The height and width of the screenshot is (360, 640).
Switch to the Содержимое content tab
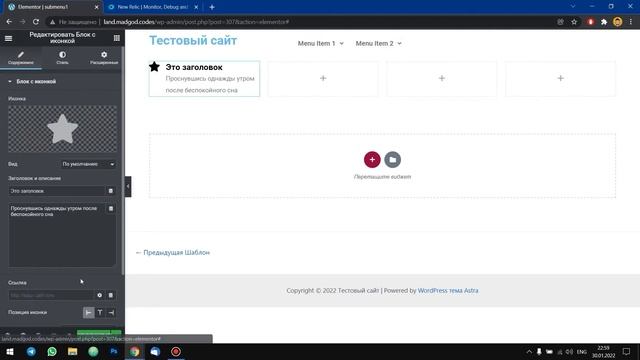21,58
